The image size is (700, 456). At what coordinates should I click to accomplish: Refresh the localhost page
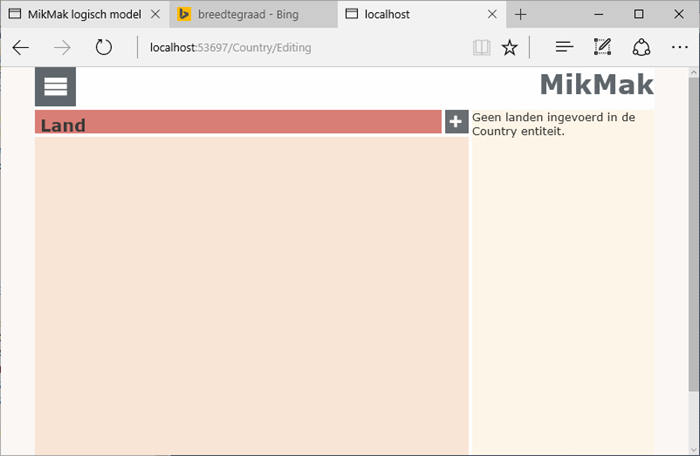103,47
